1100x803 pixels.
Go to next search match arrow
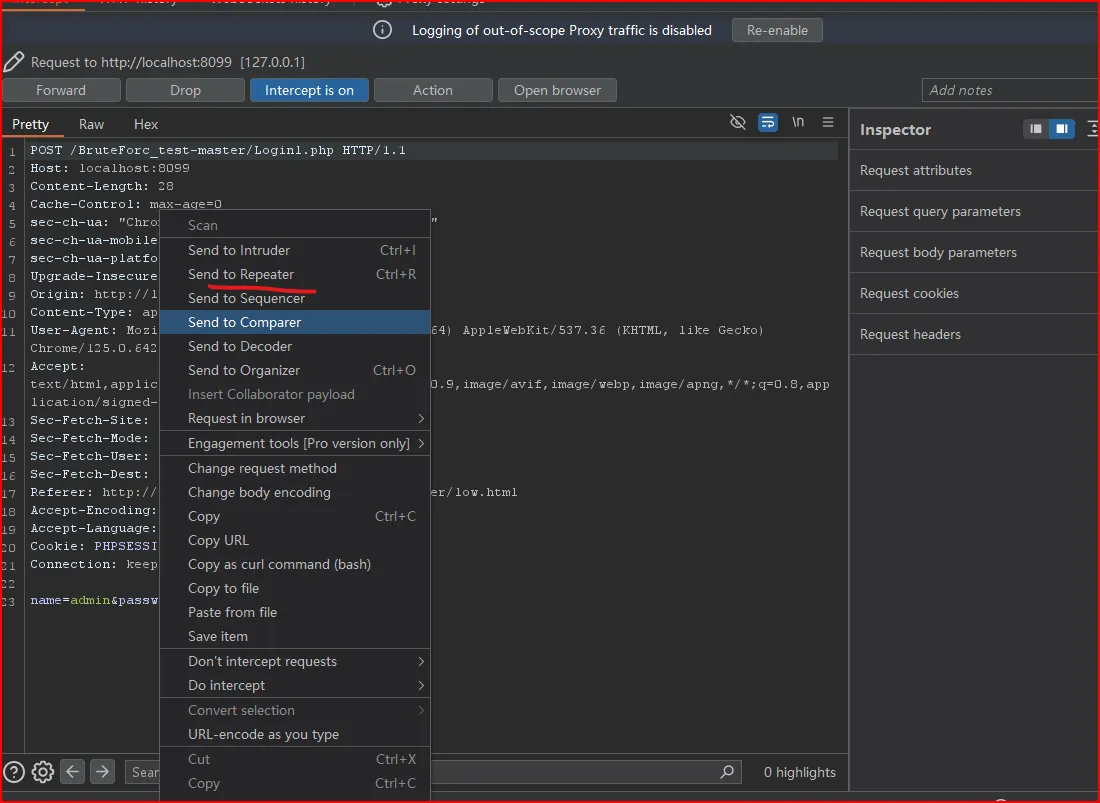point(102,771)
